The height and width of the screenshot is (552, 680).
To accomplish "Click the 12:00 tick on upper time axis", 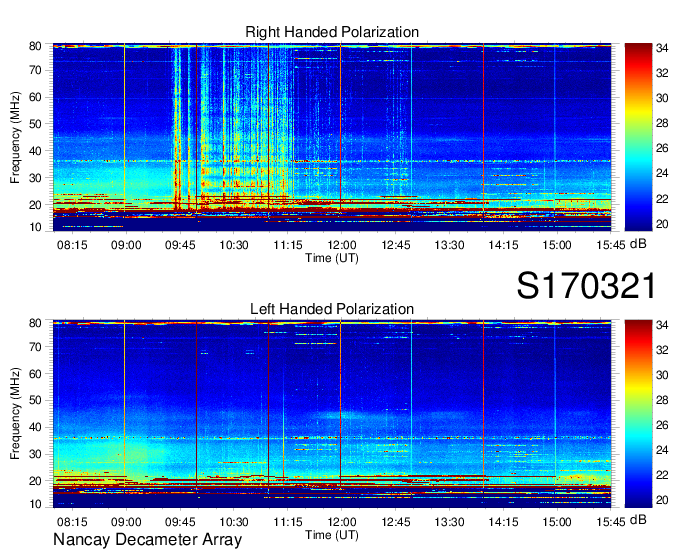I will pos(342,245).
